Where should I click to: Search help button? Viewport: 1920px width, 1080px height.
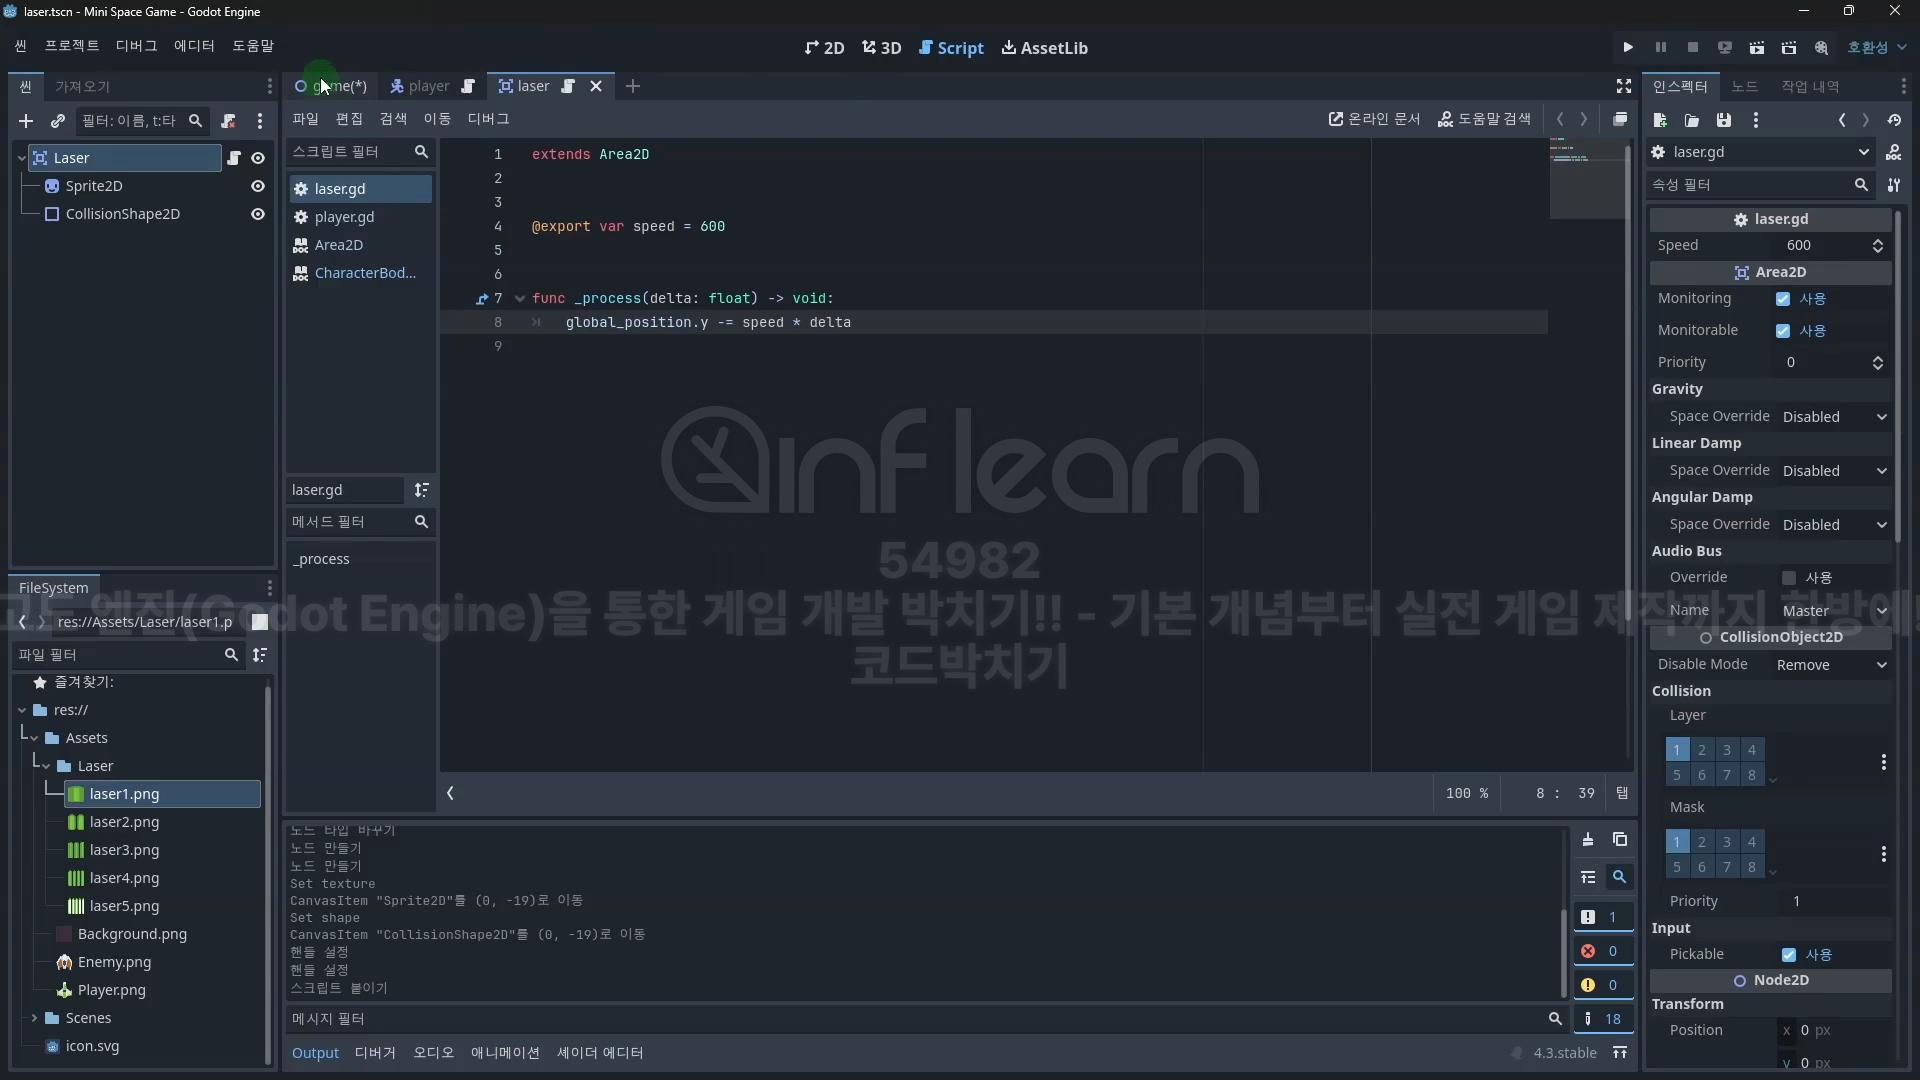(1484, 119)
